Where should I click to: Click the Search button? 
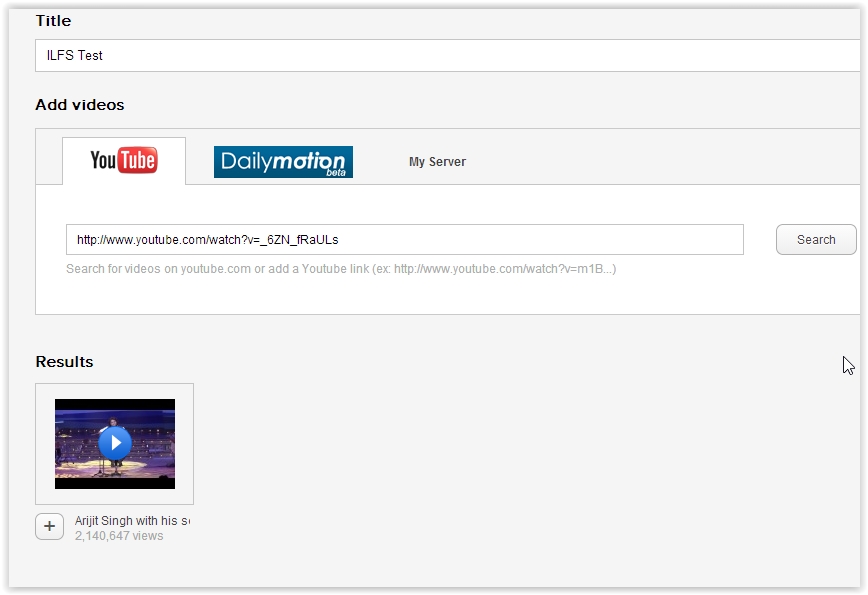pyautogui.click(x=816, y=240)
